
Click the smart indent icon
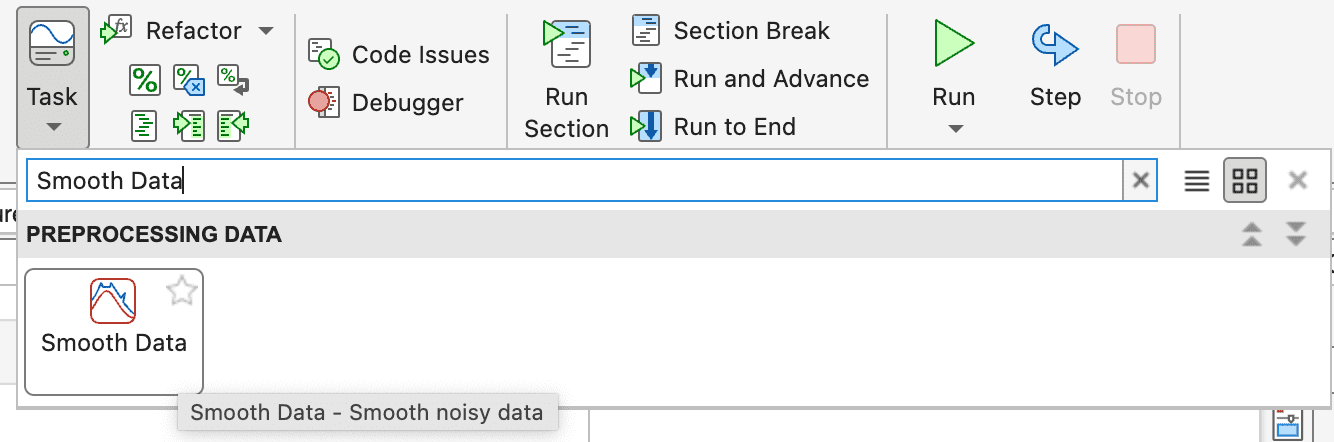pyautogui.click(x=145, y=124)
